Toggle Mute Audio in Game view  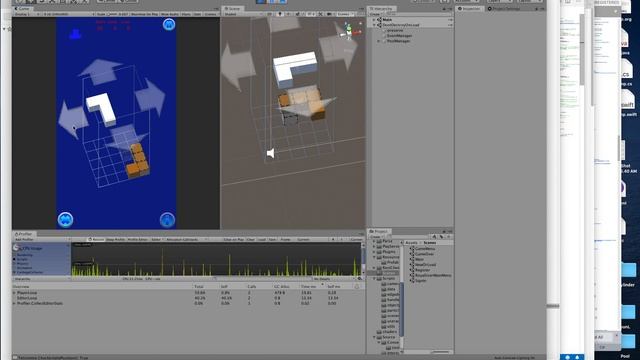pyautogui.click(x=169, y=14)
